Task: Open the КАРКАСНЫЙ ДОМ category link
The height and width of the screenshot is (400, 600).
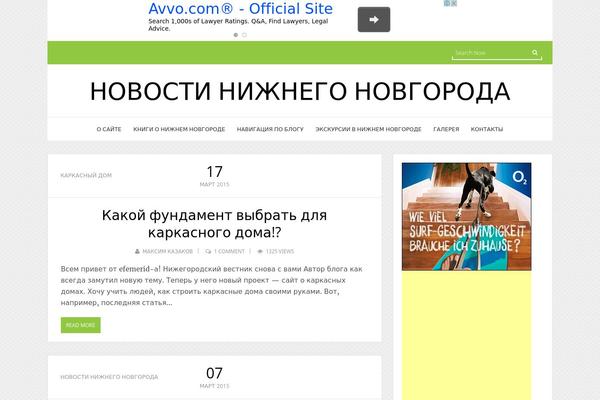Action: [x=86, y=175]
